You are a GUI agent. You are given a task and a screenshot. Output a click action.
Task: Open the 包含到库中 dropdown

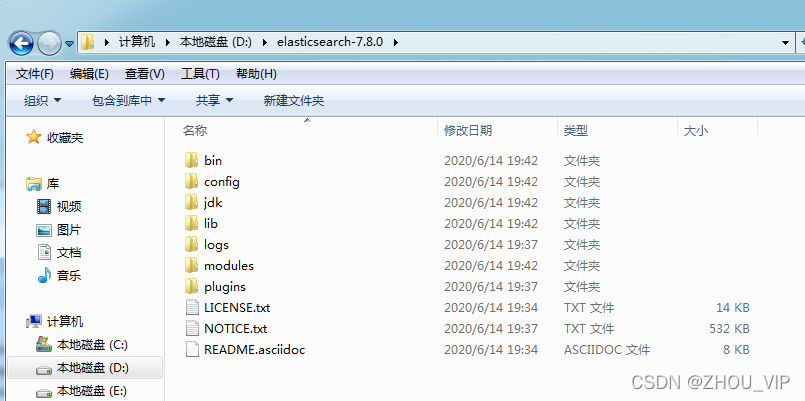click(x=128, y=101)
